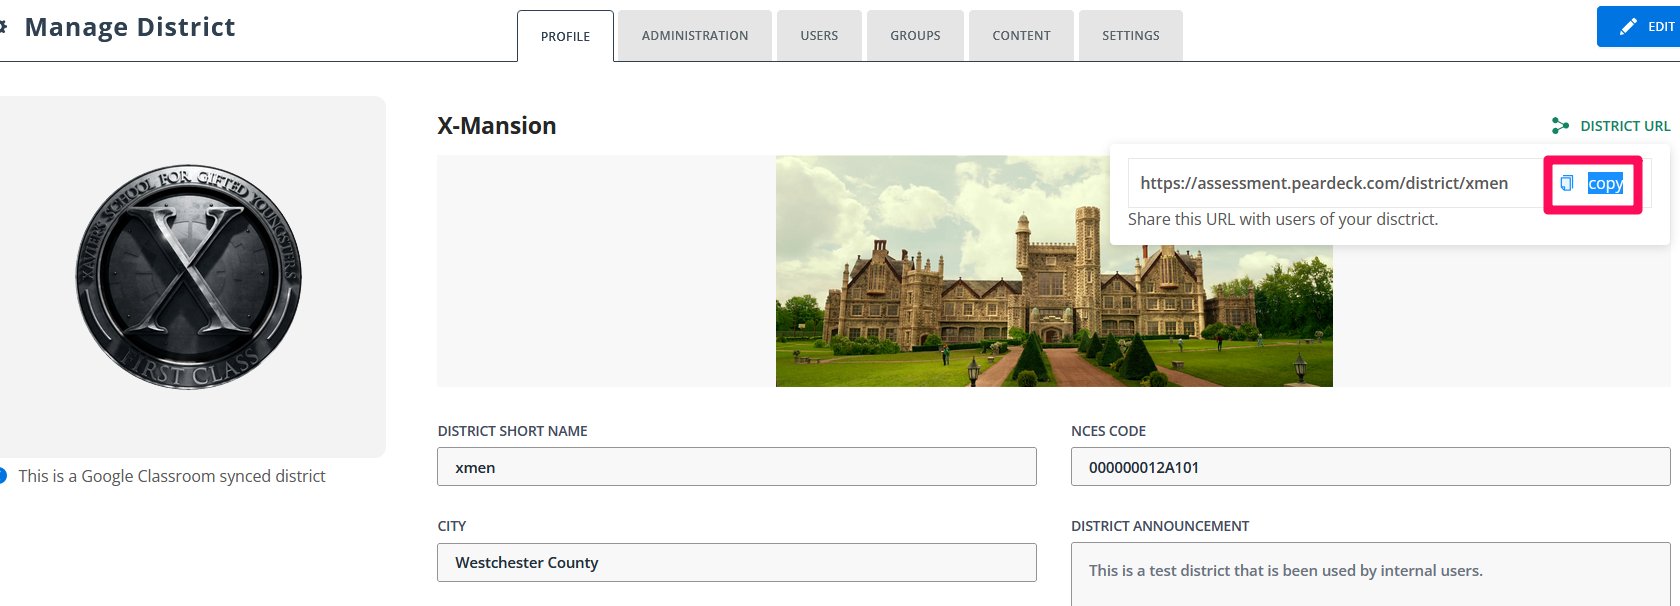This screenshot has height=606, width=1680.
Task: Click the District Announcement text area
Action: (1370, 574)
